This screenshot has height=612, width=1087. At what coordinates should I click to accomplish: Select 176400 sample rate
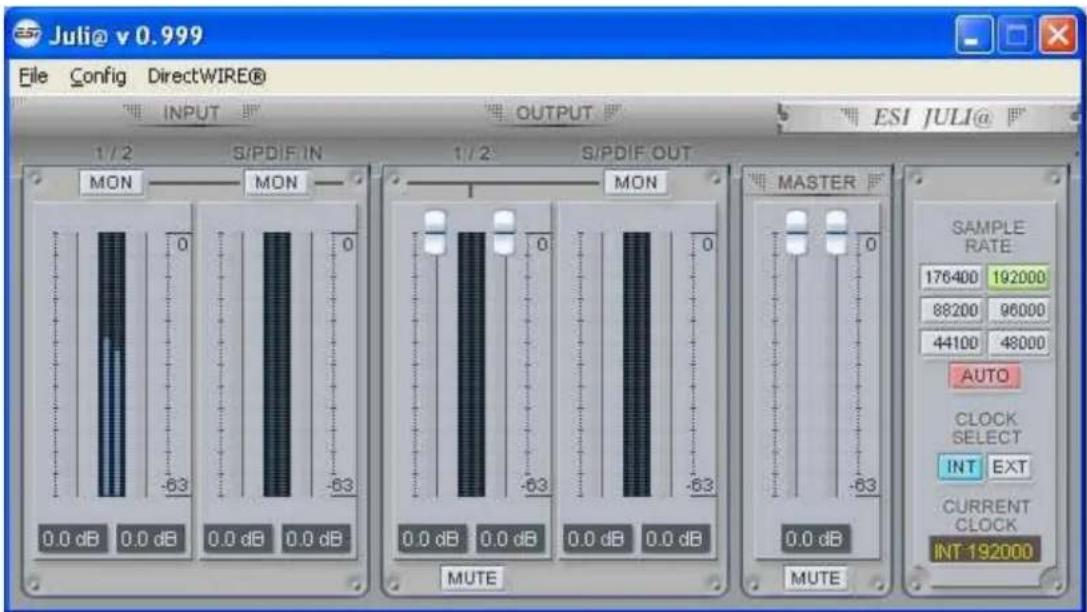pos(951,277)
